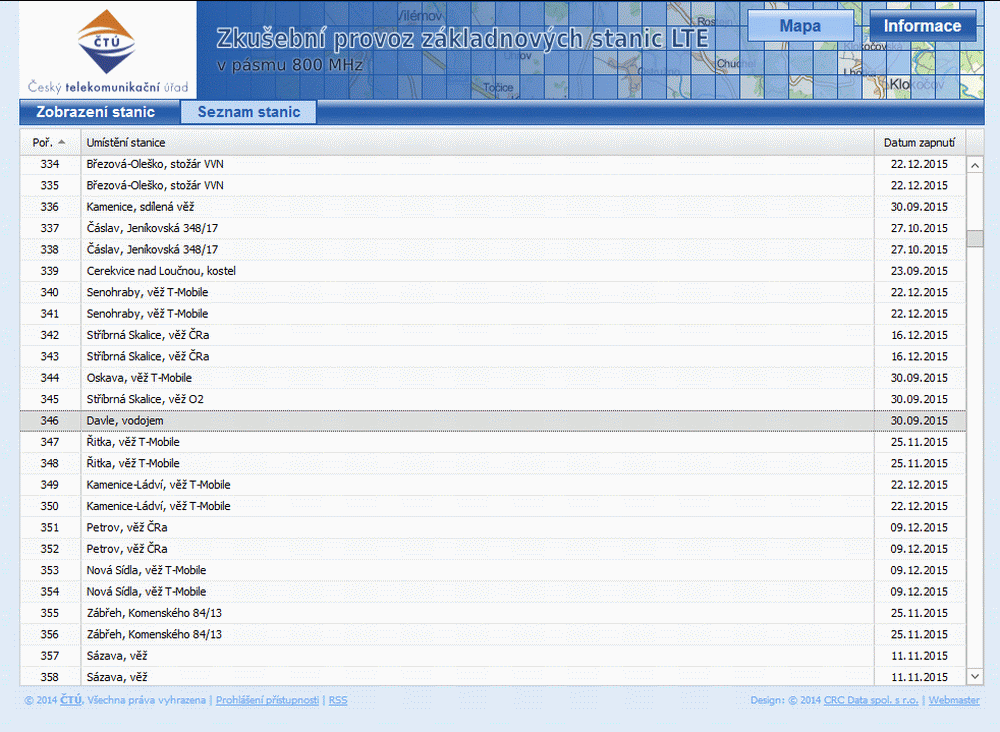1000x732 pixels.
Task: Select row Oskava, věž T-Mobile
Action: 493,378
